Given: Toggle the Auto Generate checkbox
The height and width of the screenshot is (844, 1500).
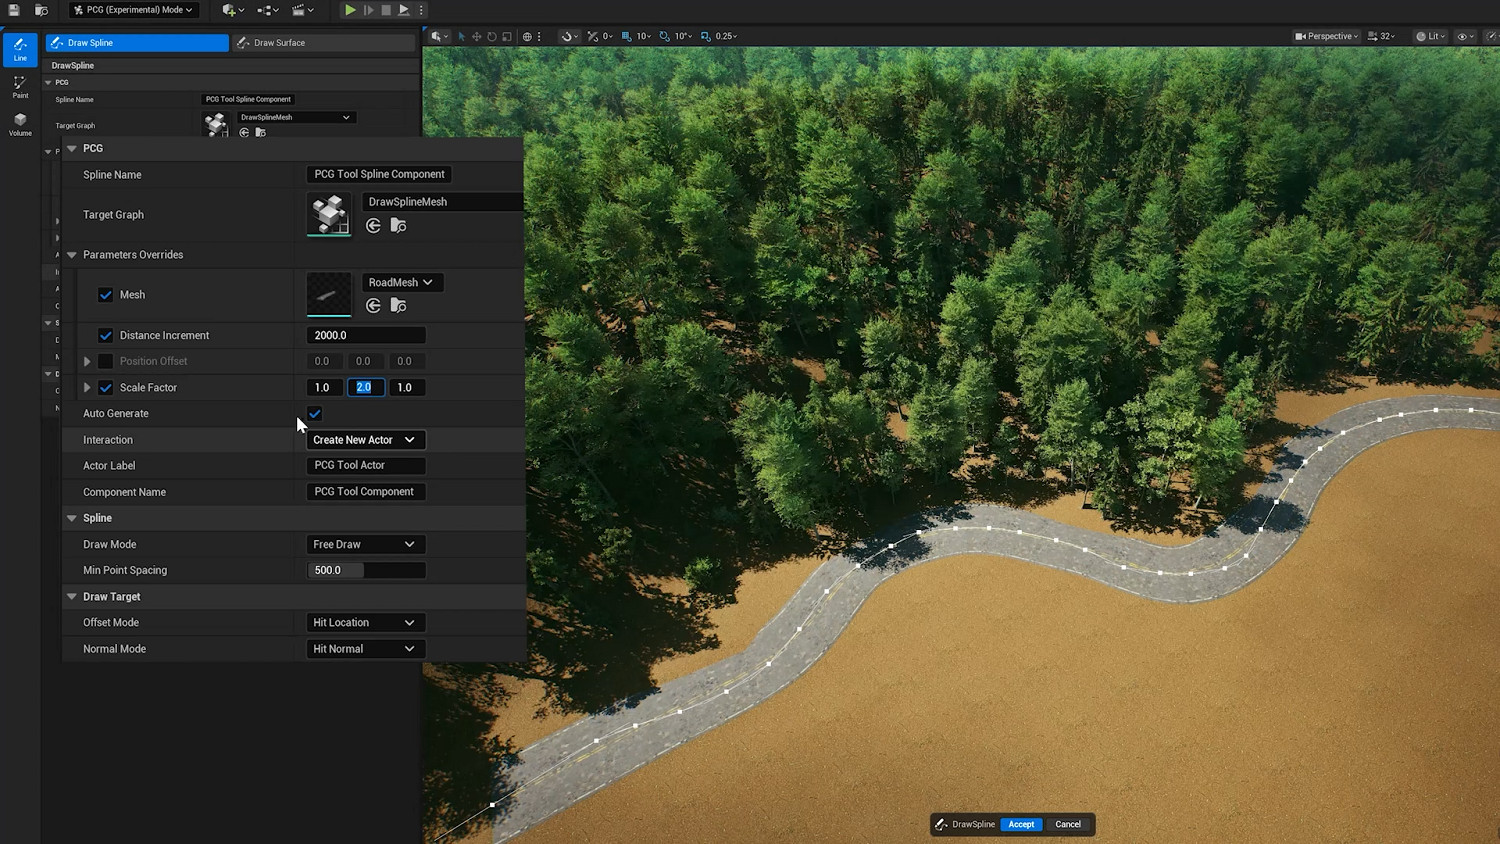Looking at the screenshot, I should pos(315,414).
